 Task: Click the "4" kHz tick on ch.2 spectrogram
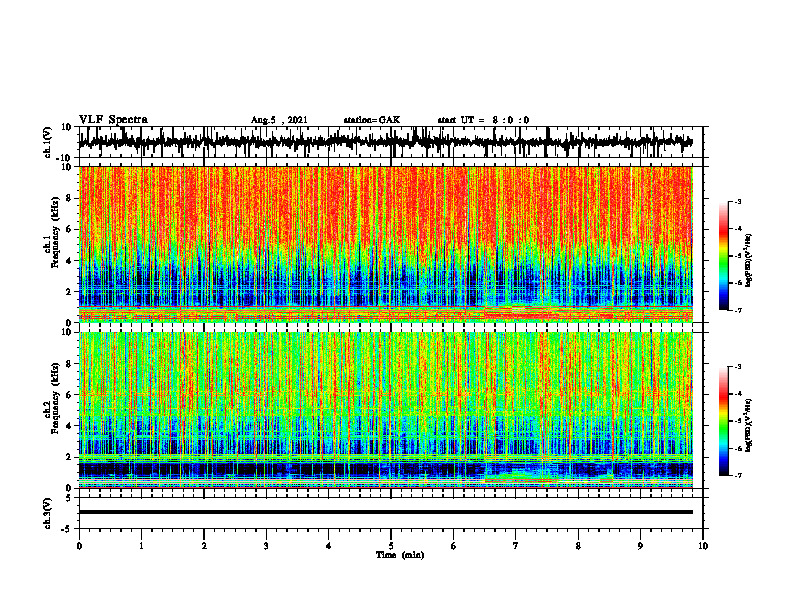pos(70,426)
